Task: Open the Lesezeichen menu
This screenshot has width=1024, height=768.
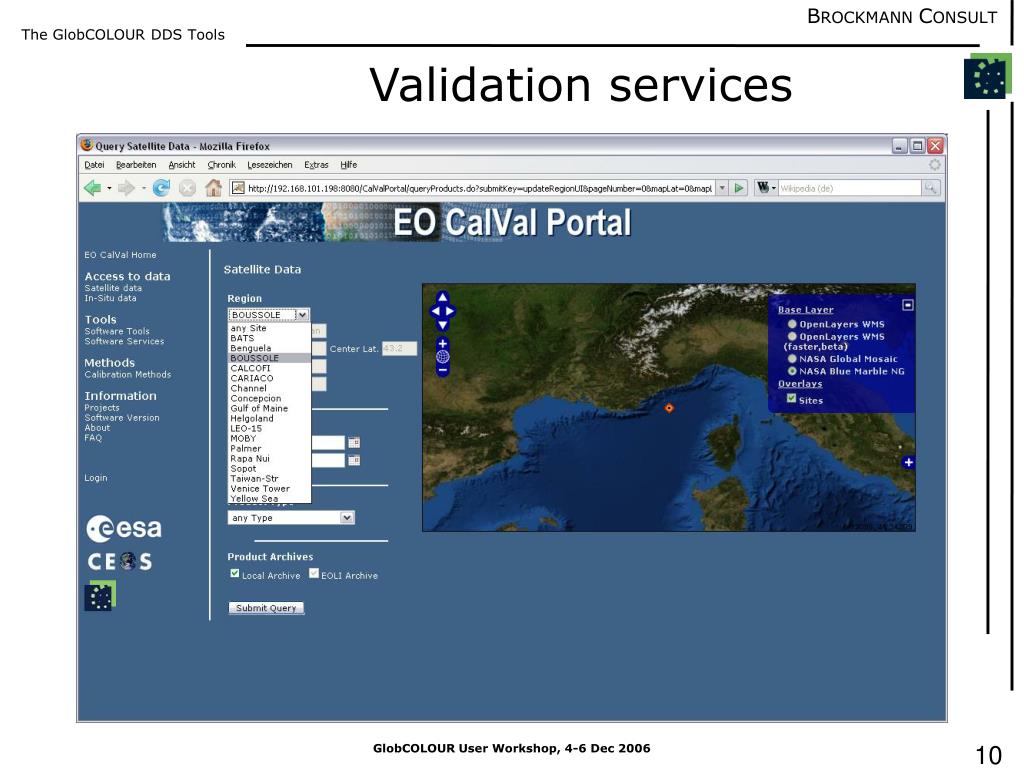Action: pyautogui.click(x=270, y=165)
